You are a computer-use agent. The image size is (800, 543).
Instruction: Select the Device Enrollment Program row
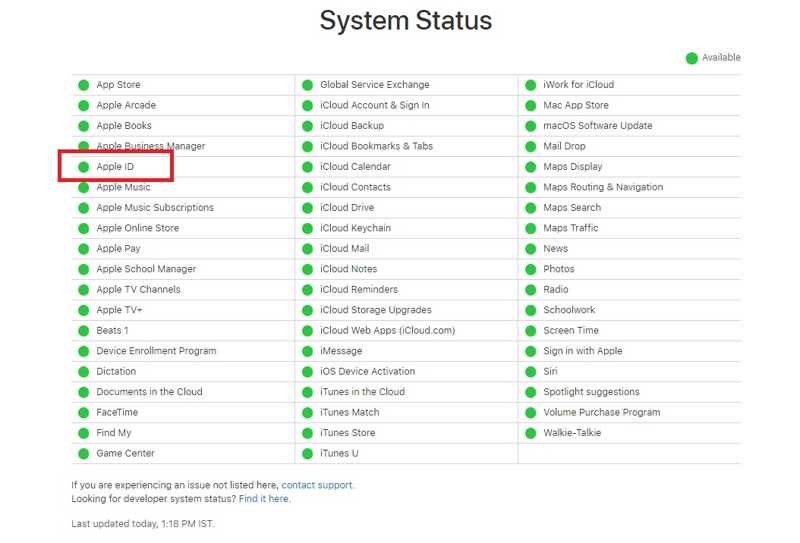click(x=183, y=351)
